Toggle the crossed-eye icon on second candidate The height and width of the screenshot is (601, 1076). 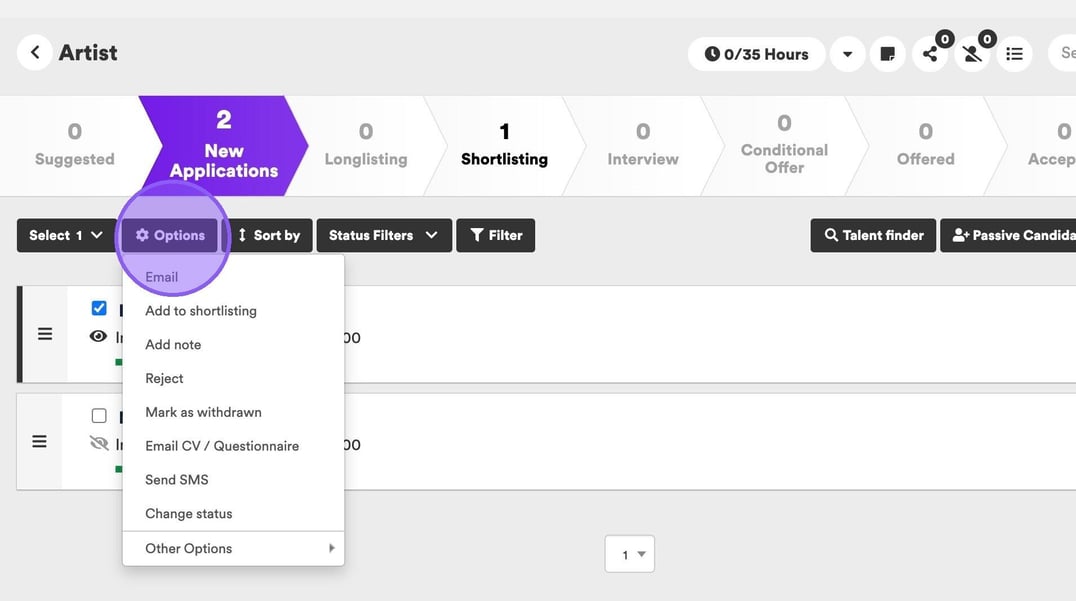coord(98,443)
